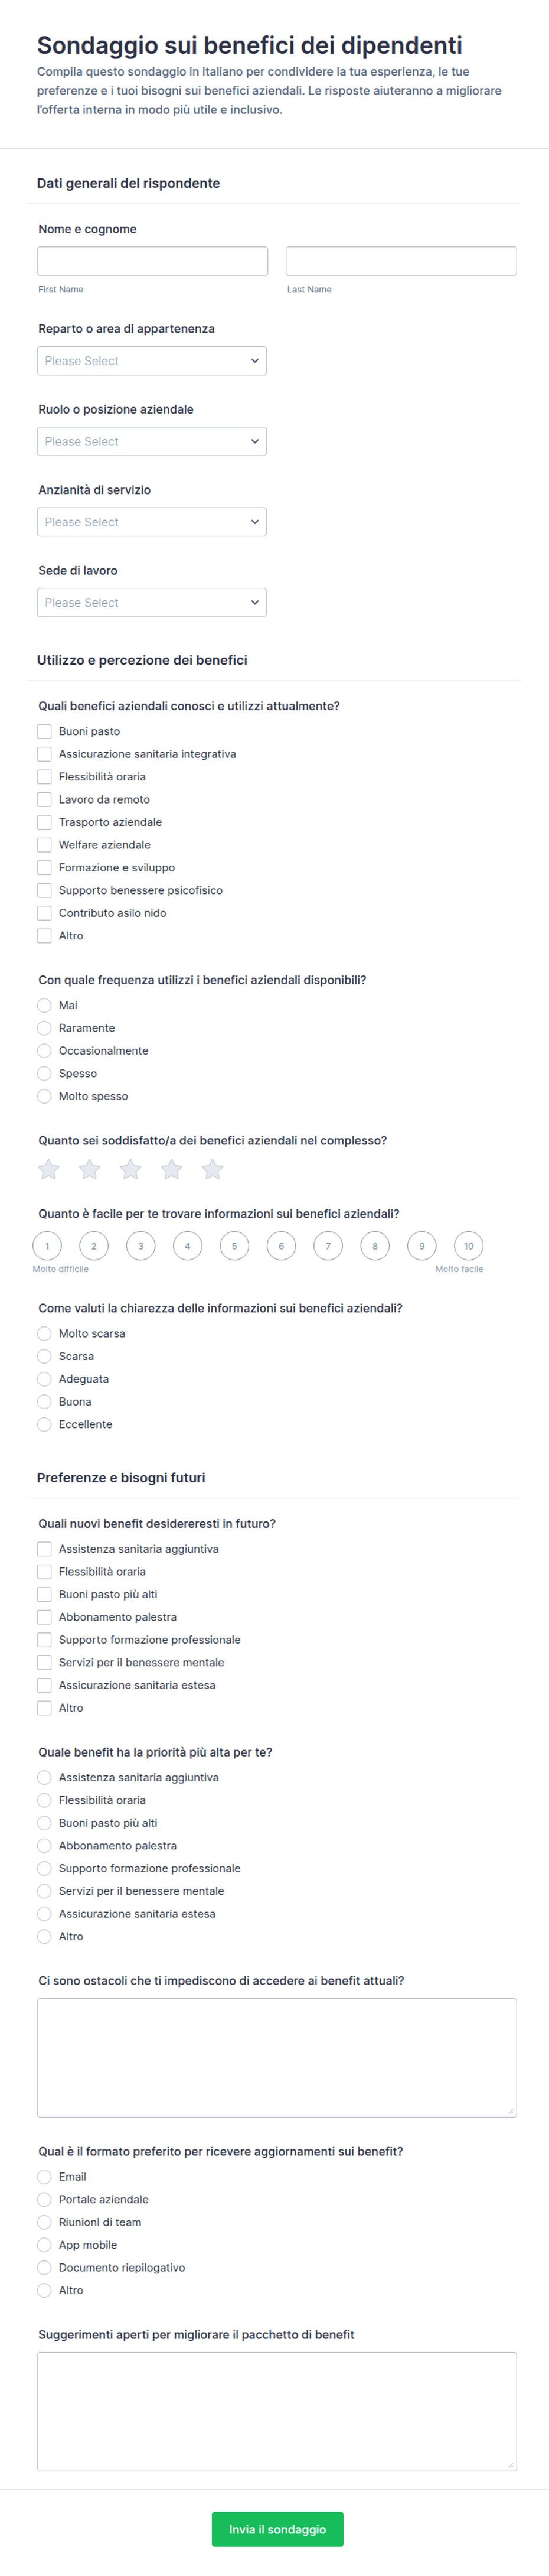Pick the fourth star rating
Viewport: 549px width, 2576px height.
171,1169
